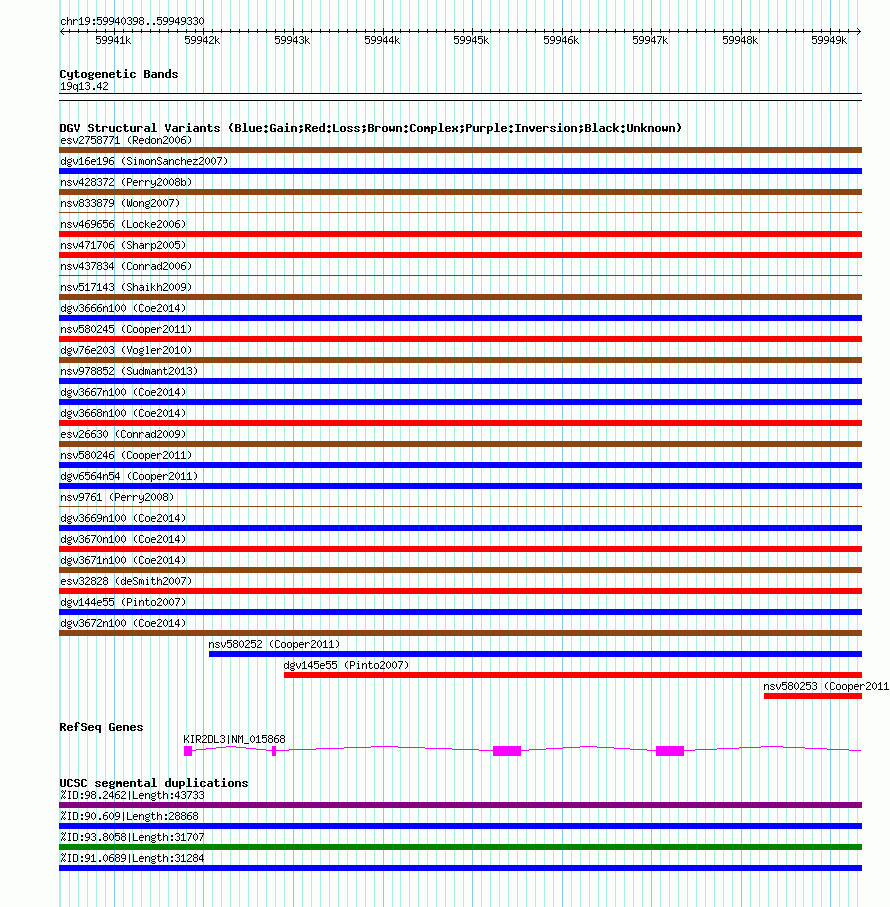This screenshot has width=890, height=907.
Task: Select the nsv833879 (Wong2007) label
Action: coord(120,204)
